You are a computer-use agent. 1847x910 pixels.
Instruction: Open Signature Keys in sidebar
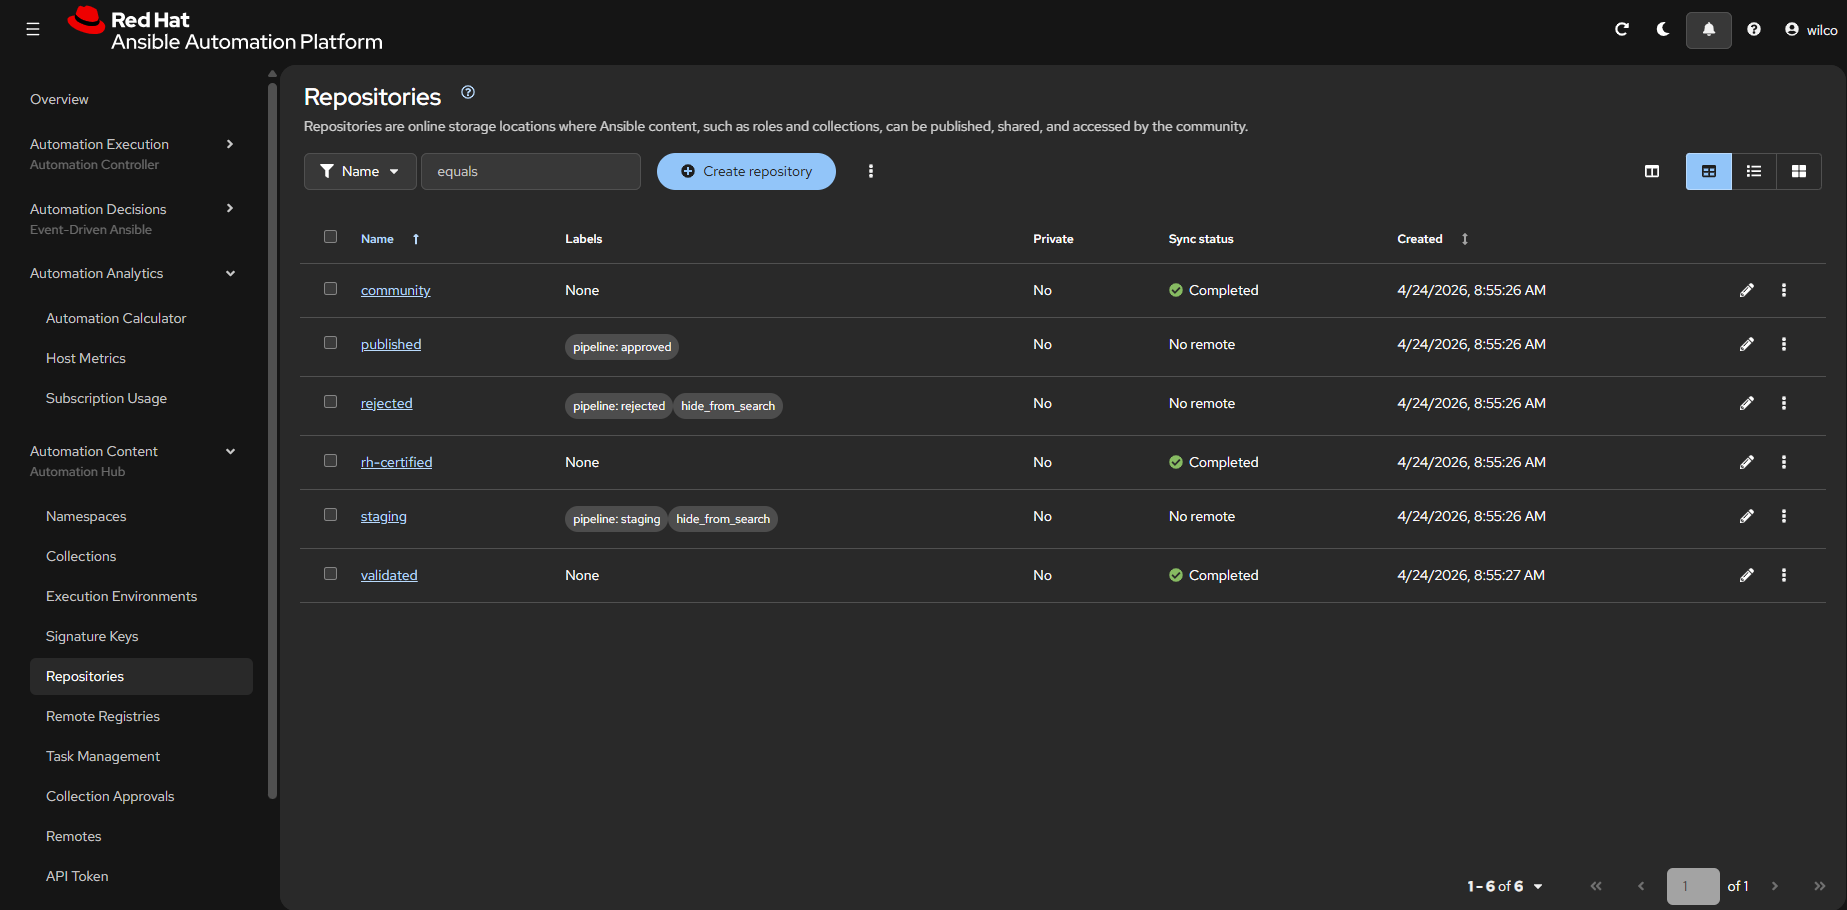pos(92,636)
